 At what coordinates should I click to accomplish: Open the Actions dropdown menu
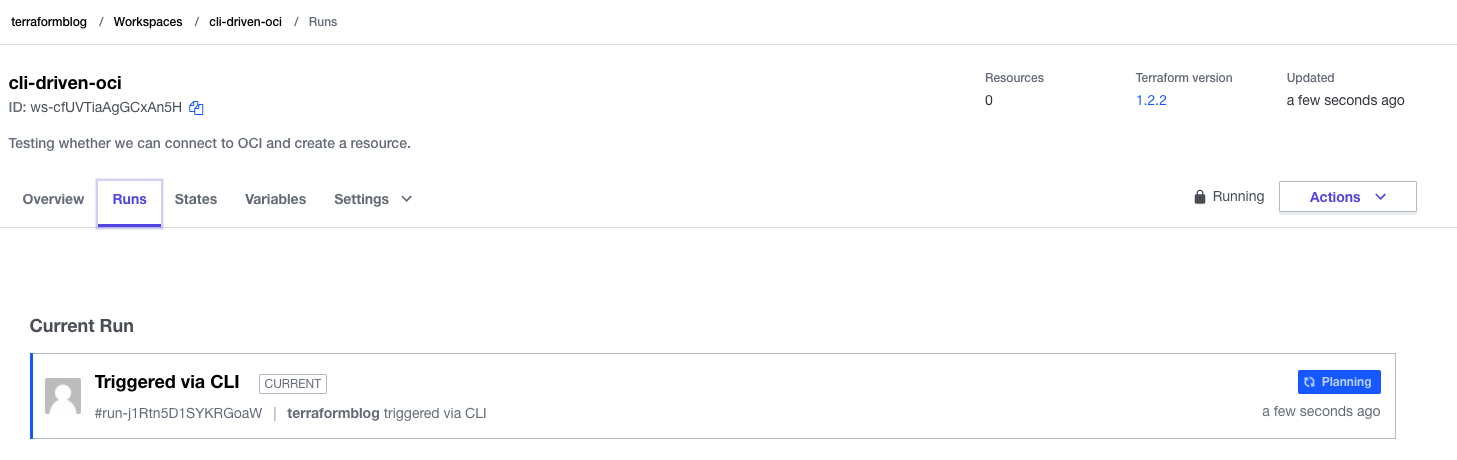pos(1347,197)
